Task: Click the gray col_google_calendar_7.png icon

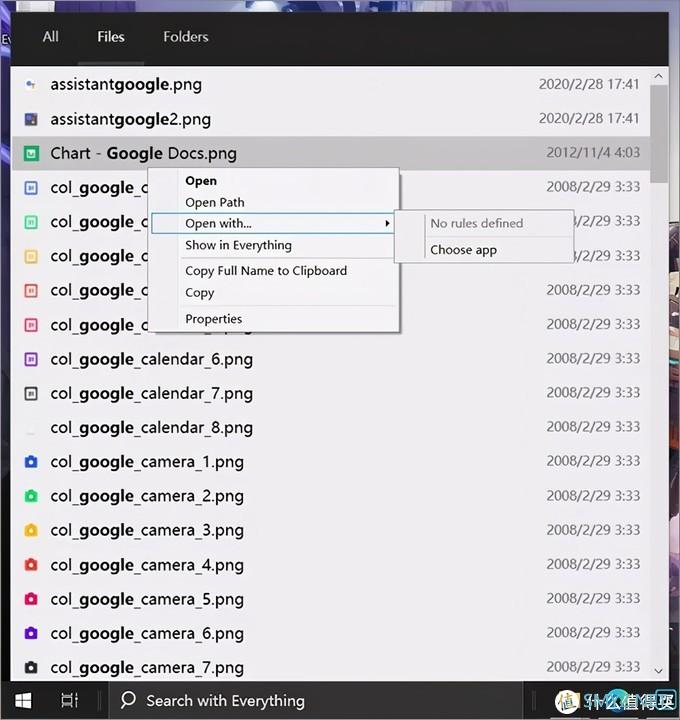Action: click(x=31, y=394)
